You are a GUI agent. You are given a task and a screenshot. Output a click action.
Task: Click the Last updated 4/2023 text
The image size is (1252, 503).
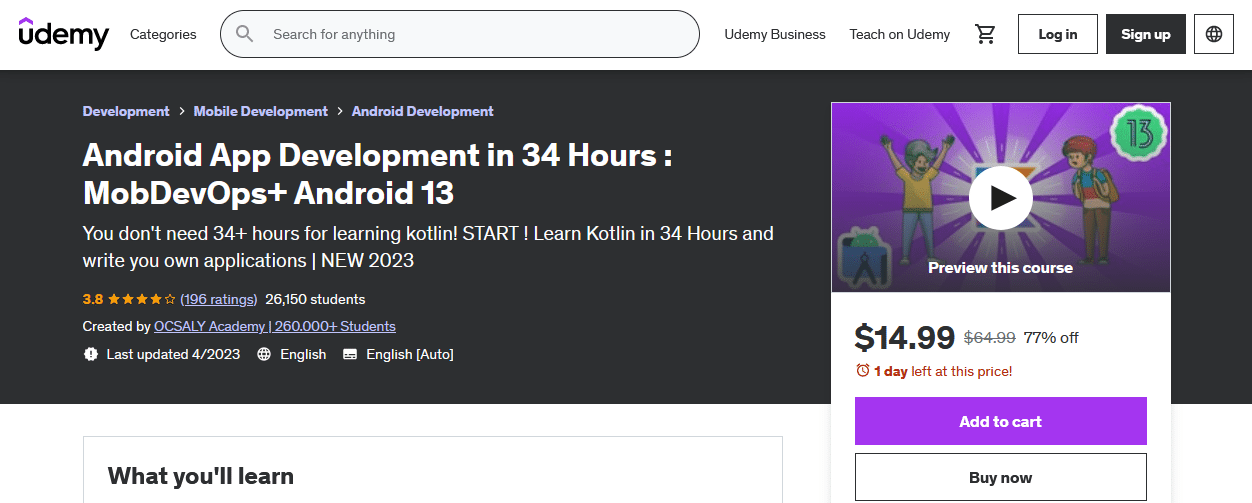coord(174,354)
